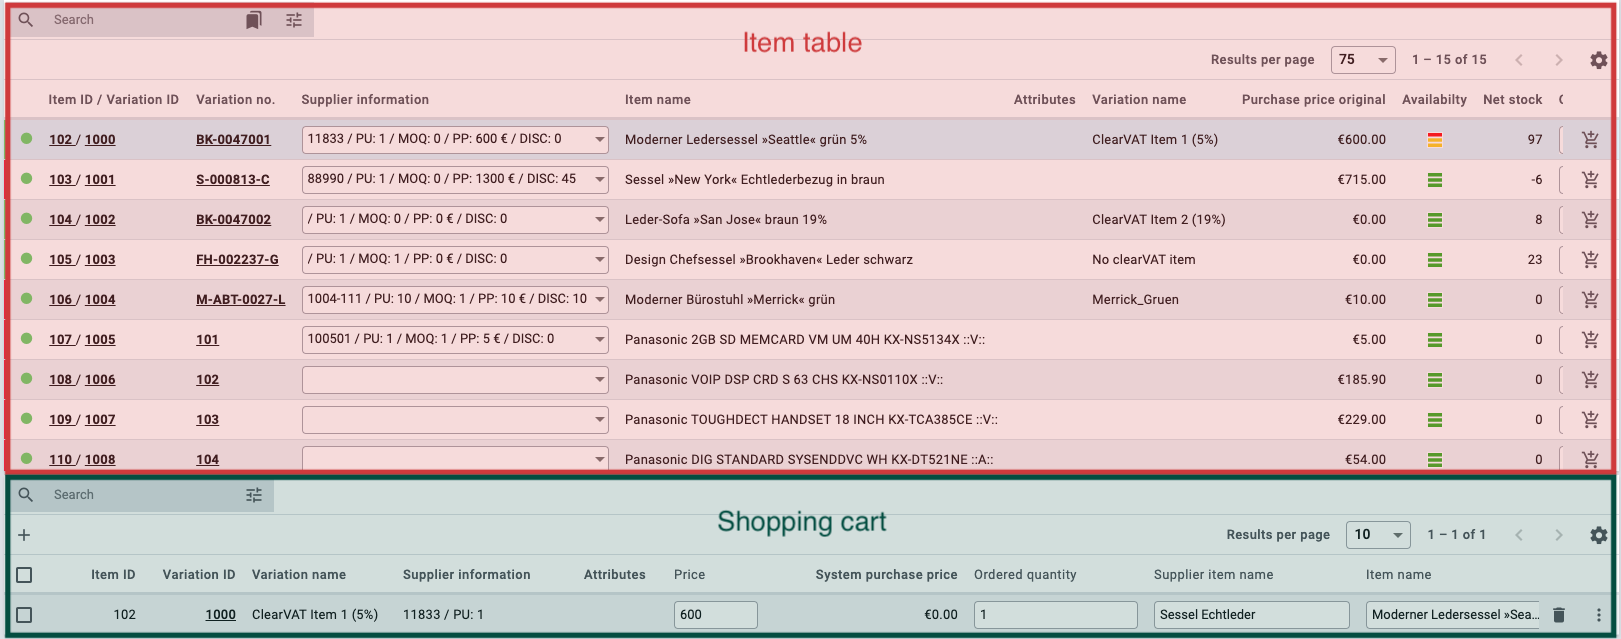Open more options menu for cart row
The height and width of the screenshot is (639, 1621).
(x=1598, y=615)
